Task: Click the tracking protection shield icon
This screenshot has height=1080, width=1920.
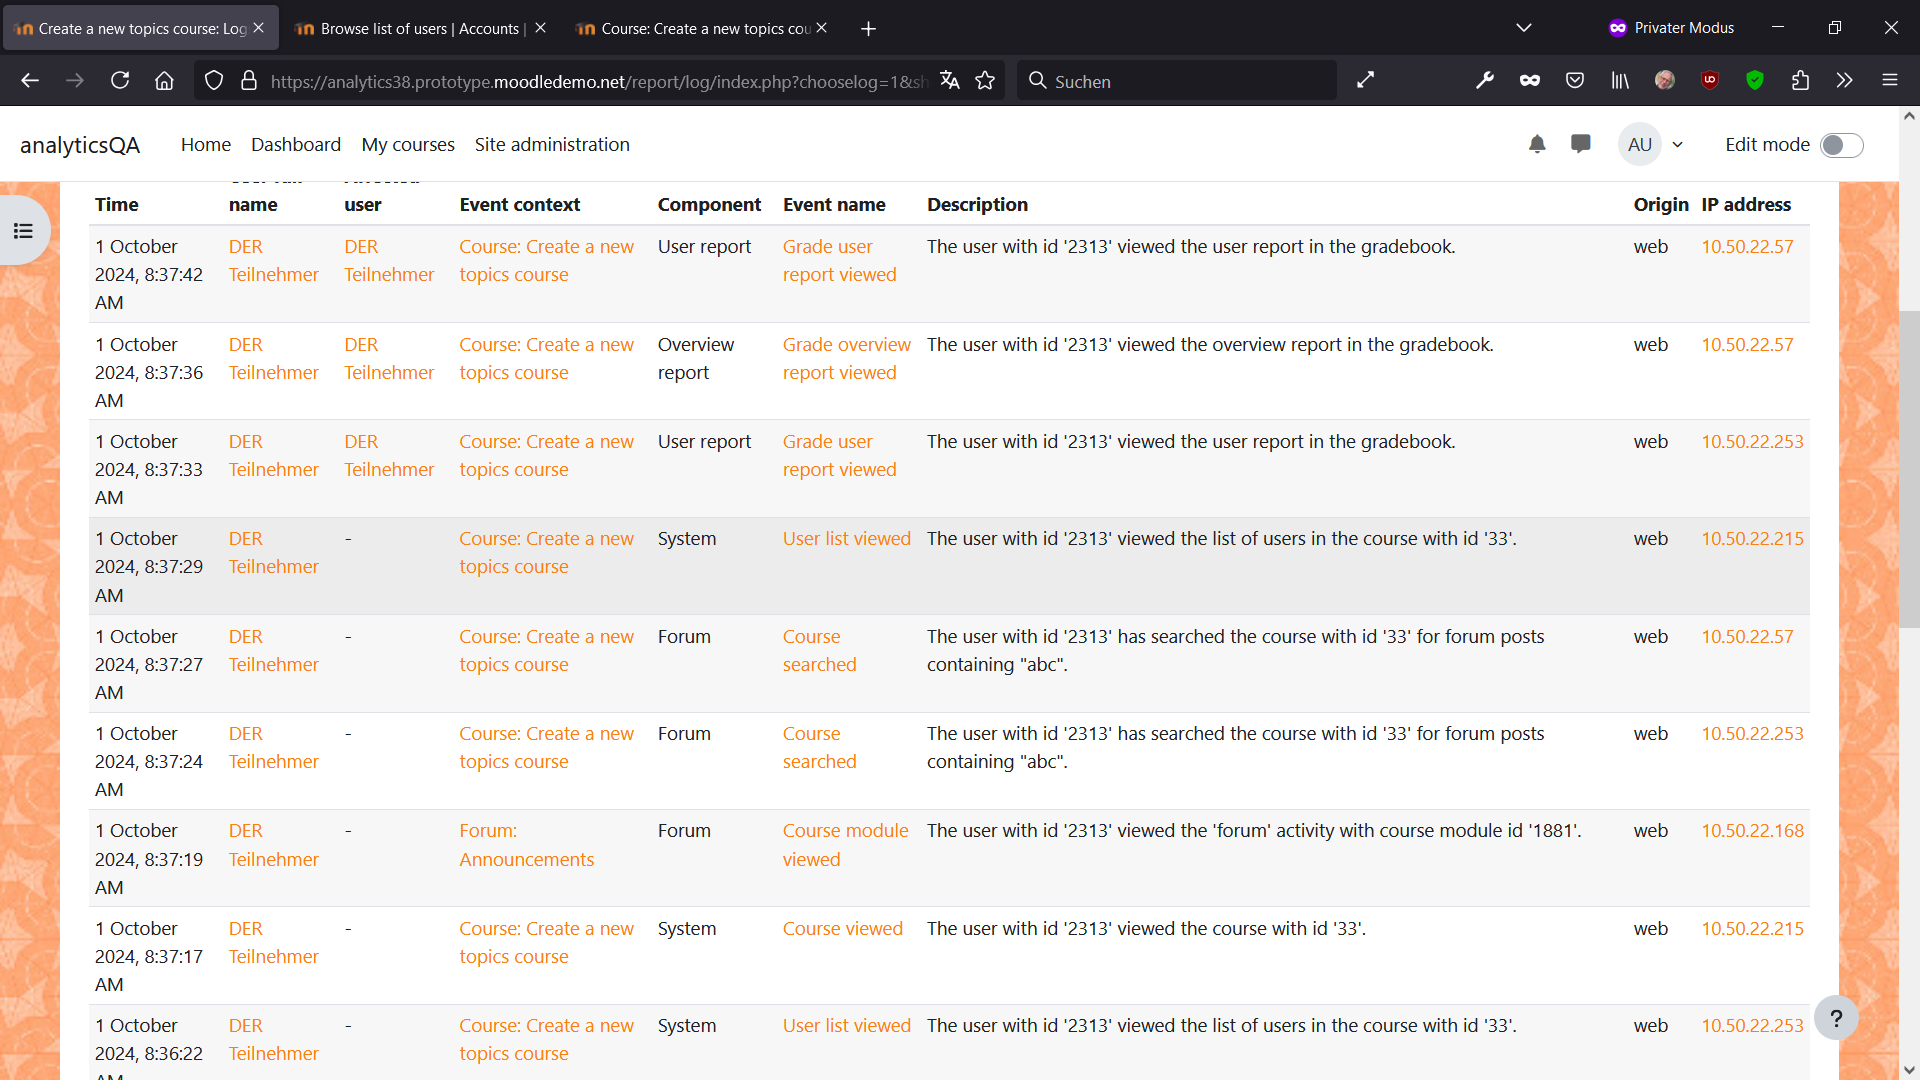Action: pyautogui.click(x=214, y=81)
